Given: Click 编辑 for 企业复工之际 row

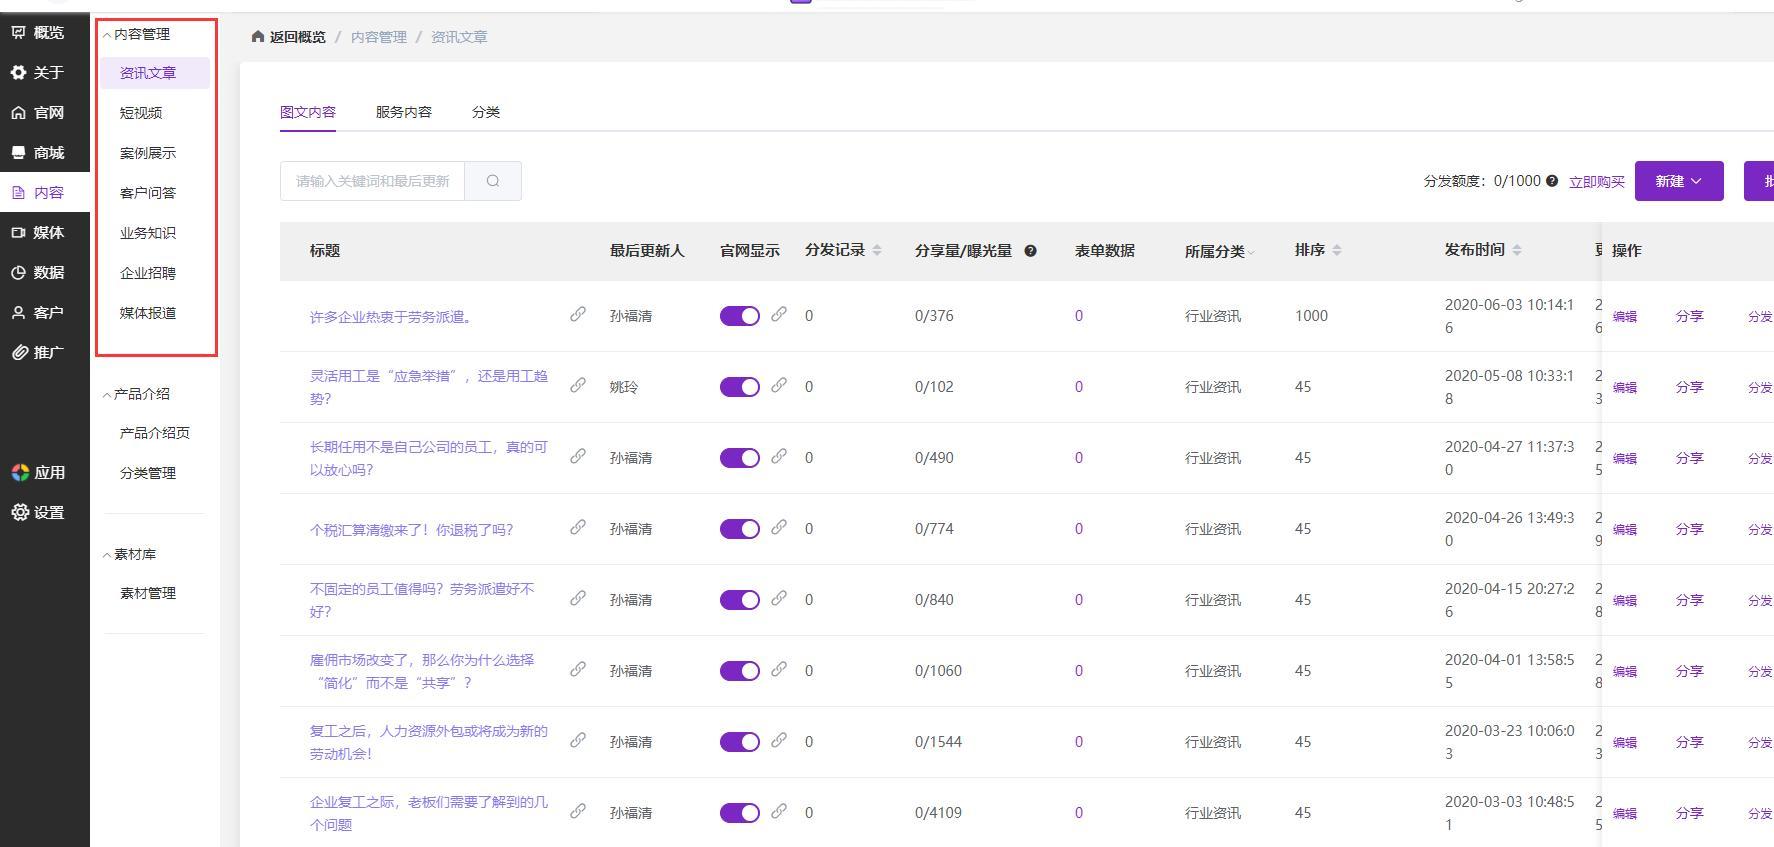Looking at the screenshot, I should 1625,814.
